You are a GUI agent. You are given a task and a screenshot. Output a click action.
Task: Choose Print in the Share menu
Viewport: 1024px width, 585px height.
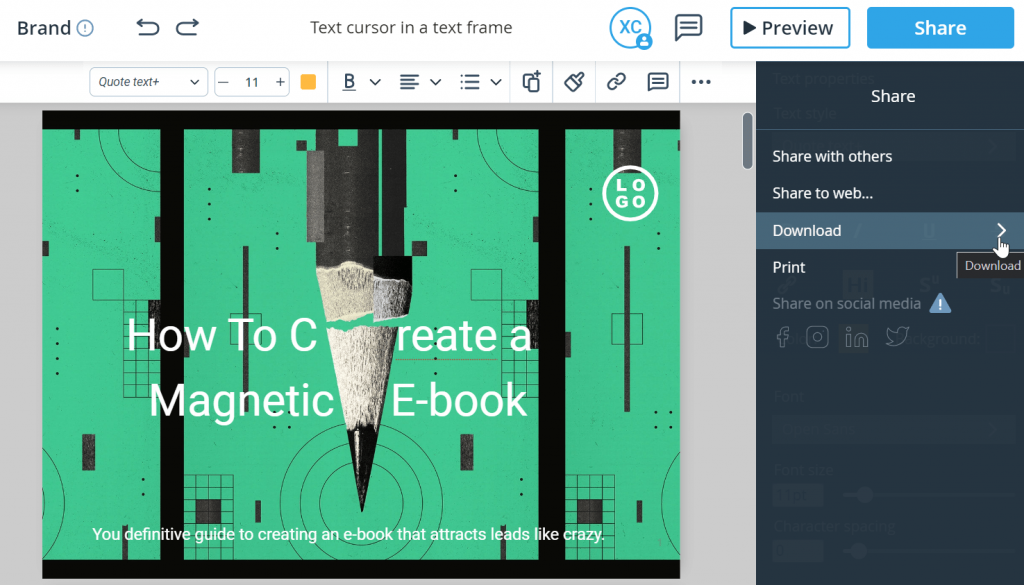[789, 267]
